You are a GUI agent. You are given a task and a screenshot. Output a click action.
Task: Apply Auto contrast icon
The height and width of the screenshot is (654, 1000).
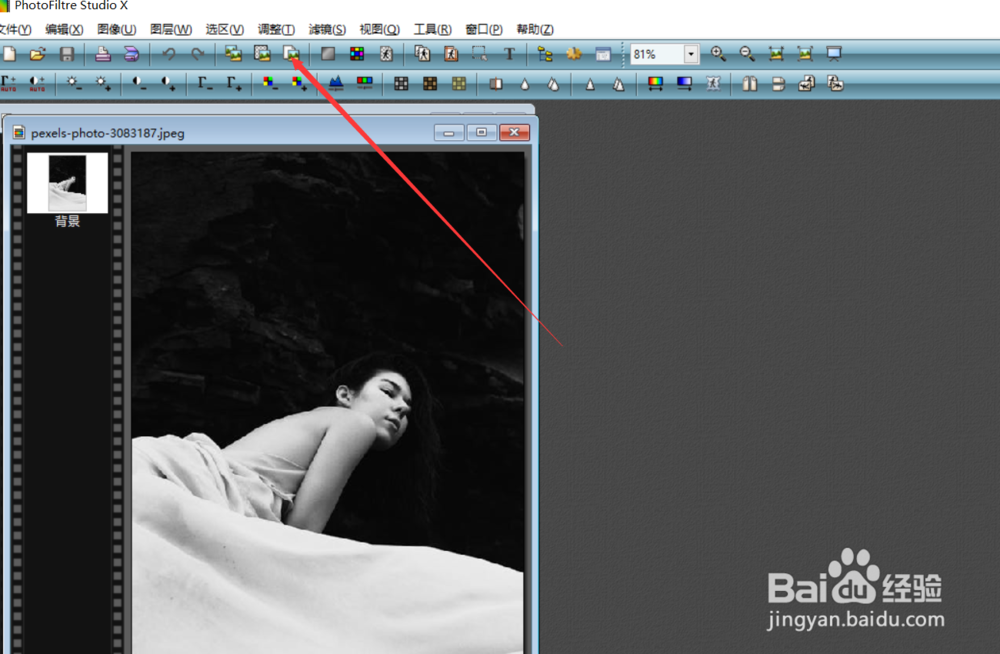click(x=37, y=84)
